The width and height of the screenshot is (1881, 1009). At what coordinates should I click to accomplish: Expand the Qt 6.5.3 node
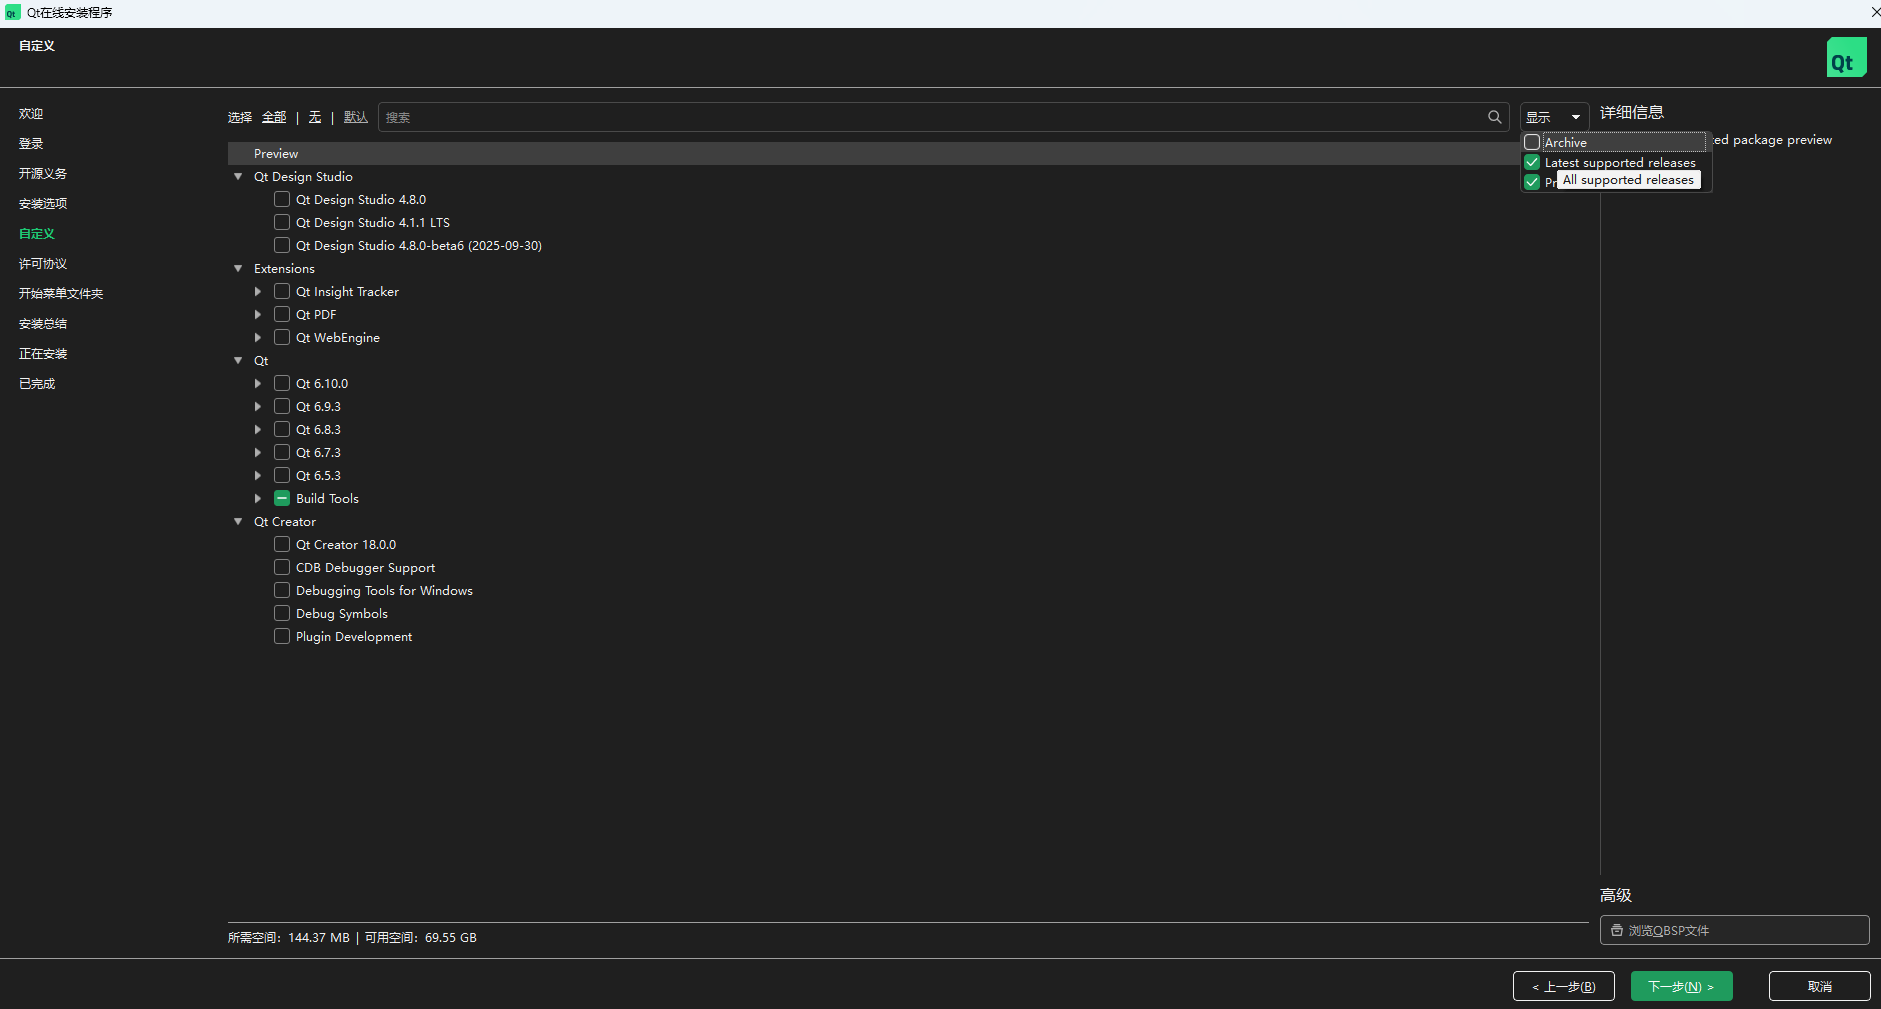pyautogui.click(x=258, y=476)
